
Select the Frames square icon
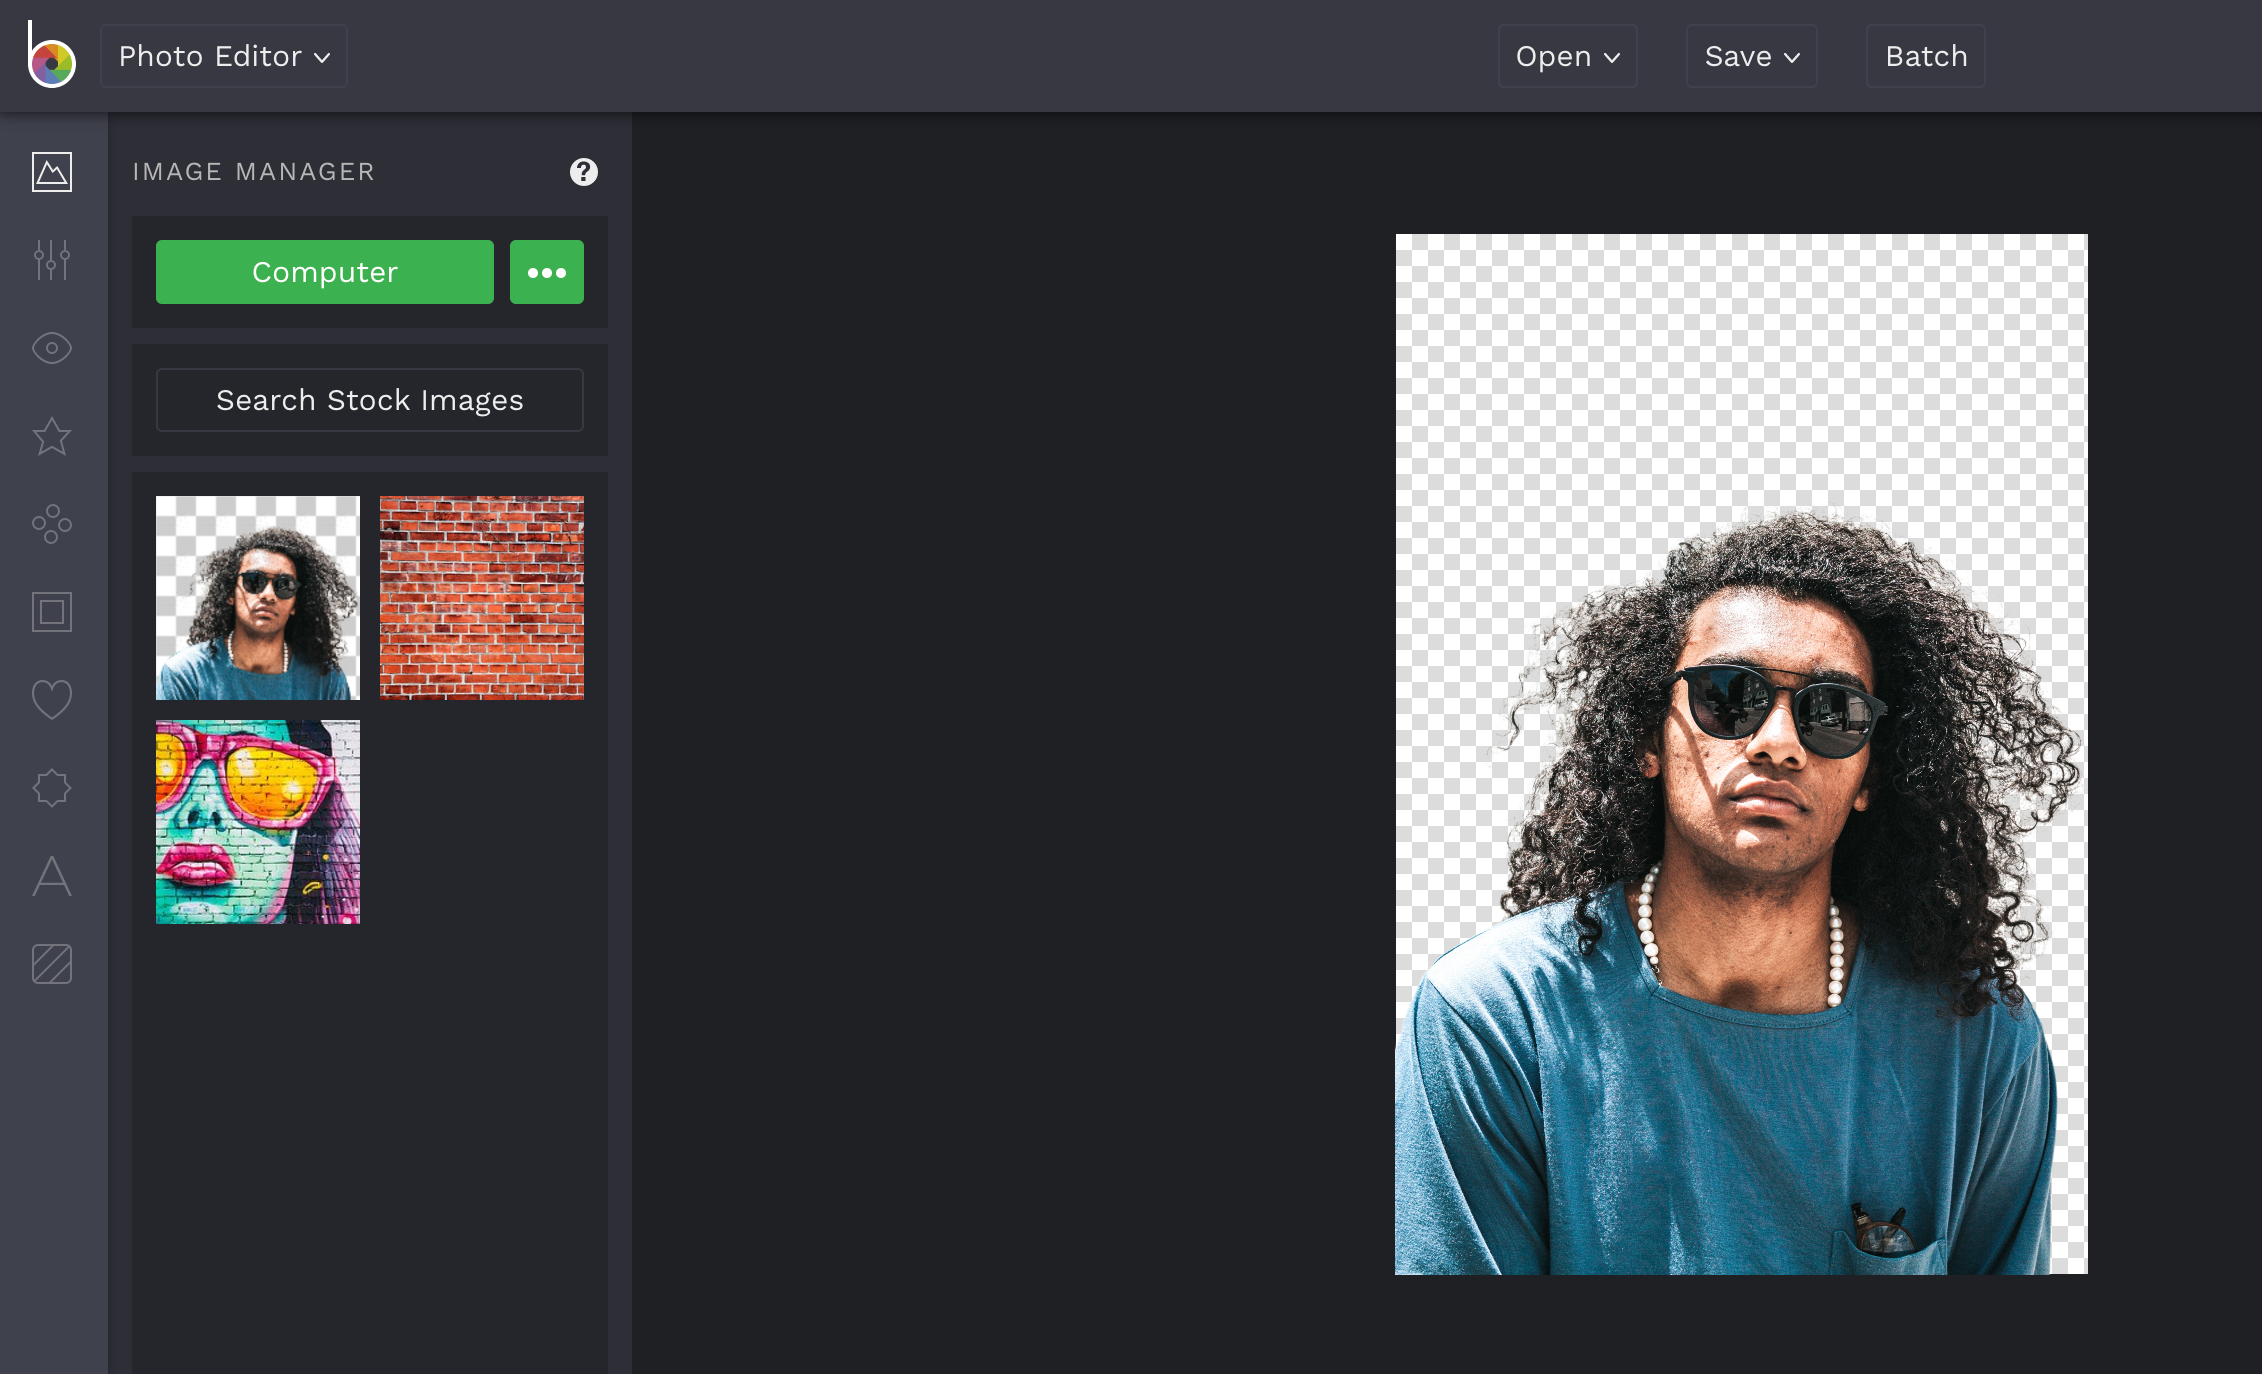click(x=52, y=612)
